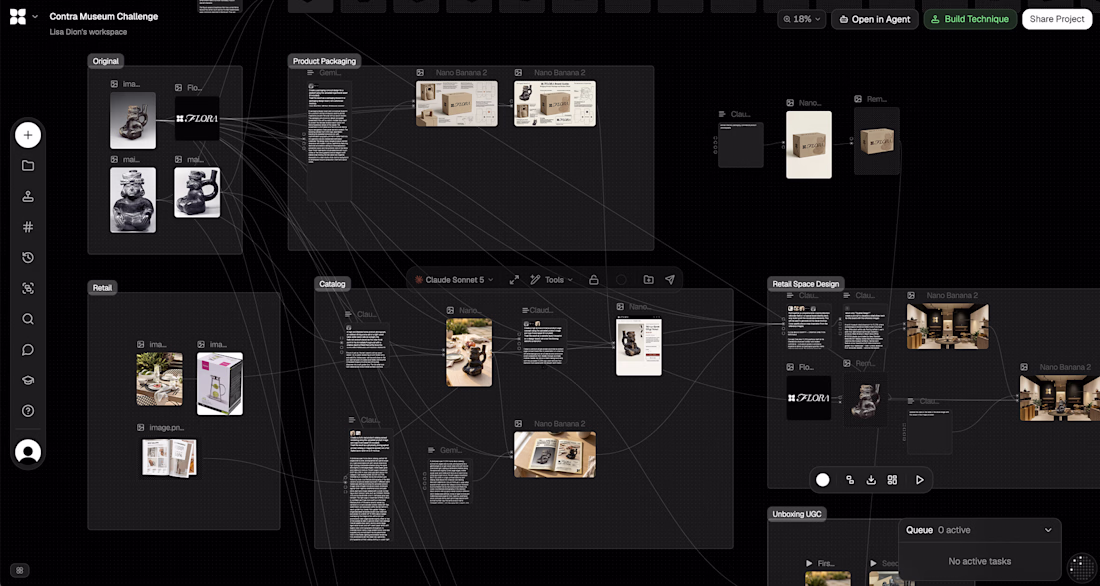The width and height of the screenshot is (1100, 586).
Task: Toggle the lock icon in node toolbar
Action: (x=593, y=279)
